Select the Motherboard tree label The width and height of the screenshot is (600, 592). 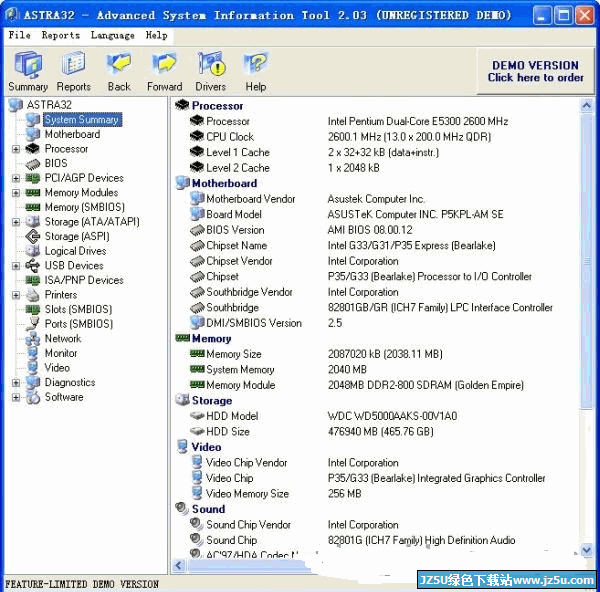pyautogui.click(x=72, y=134)
